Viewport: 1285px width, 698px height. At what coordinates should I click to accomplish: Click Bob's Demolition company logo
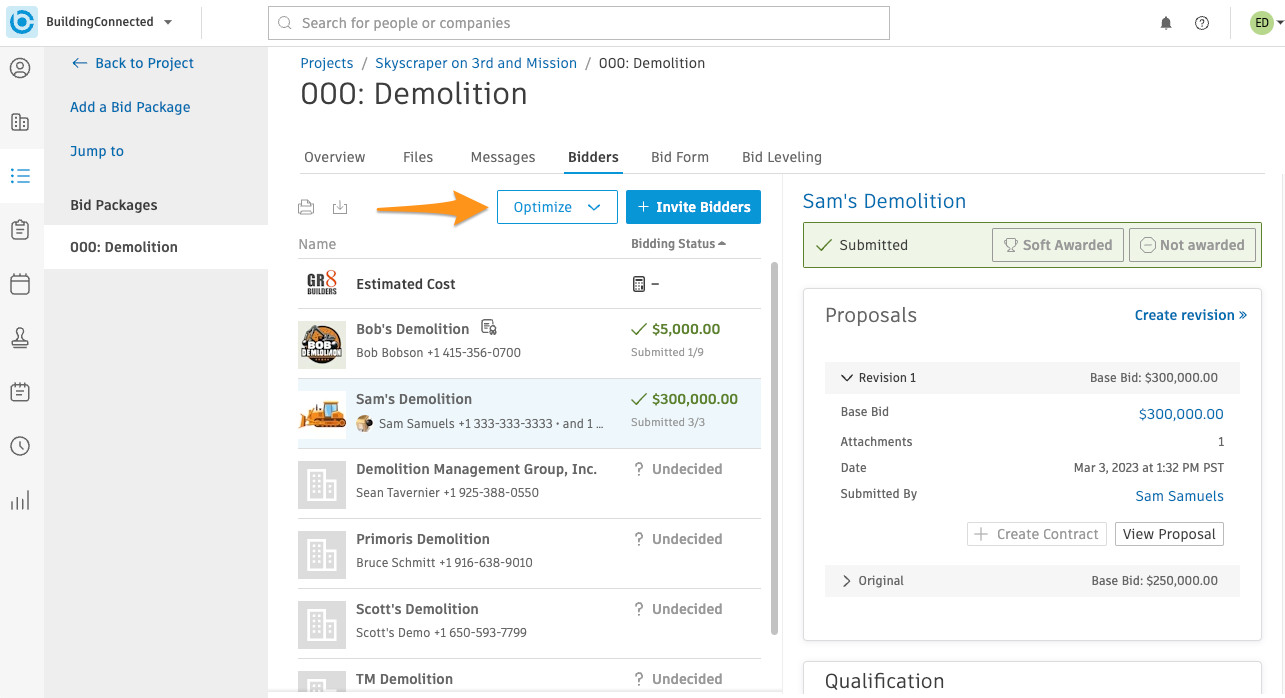pyautogui.click(x=322, y=344)
